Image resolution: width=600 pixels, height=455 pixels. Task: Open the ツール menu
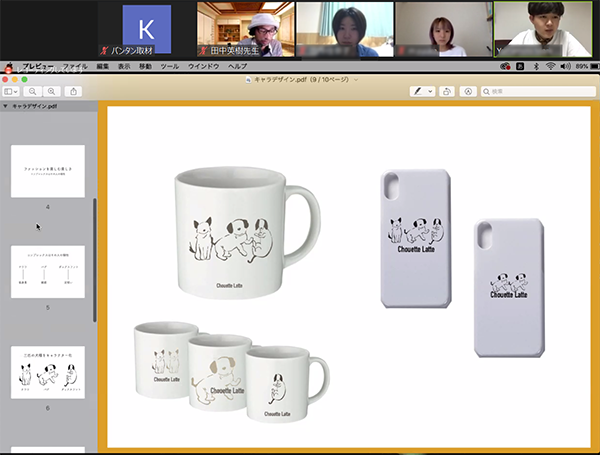pyautogui.click(x=170, y=66)
